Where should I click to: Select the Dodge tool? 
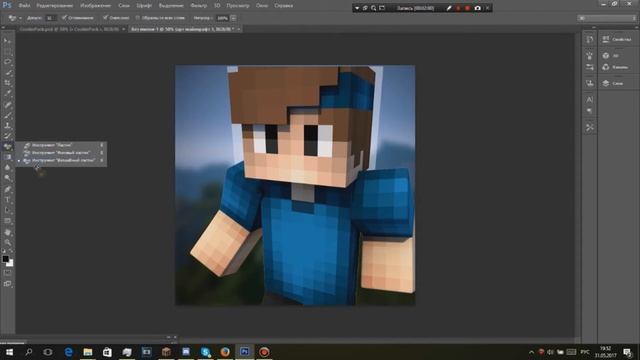[x=7, y=178]
